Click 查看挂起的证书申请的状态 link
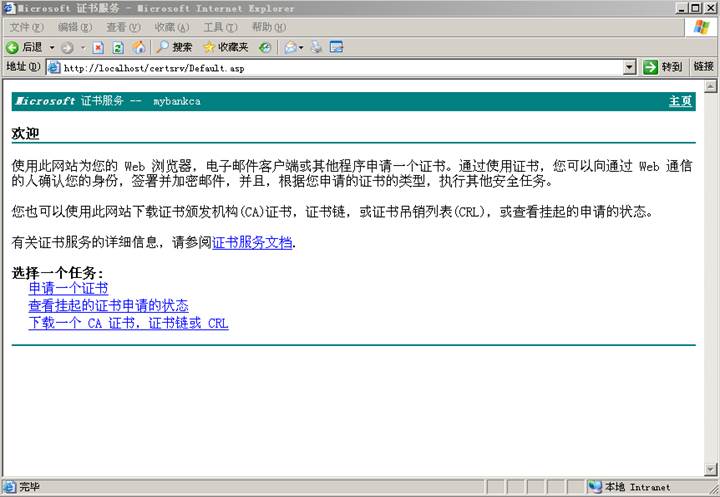720x497 pixels. 108,306
